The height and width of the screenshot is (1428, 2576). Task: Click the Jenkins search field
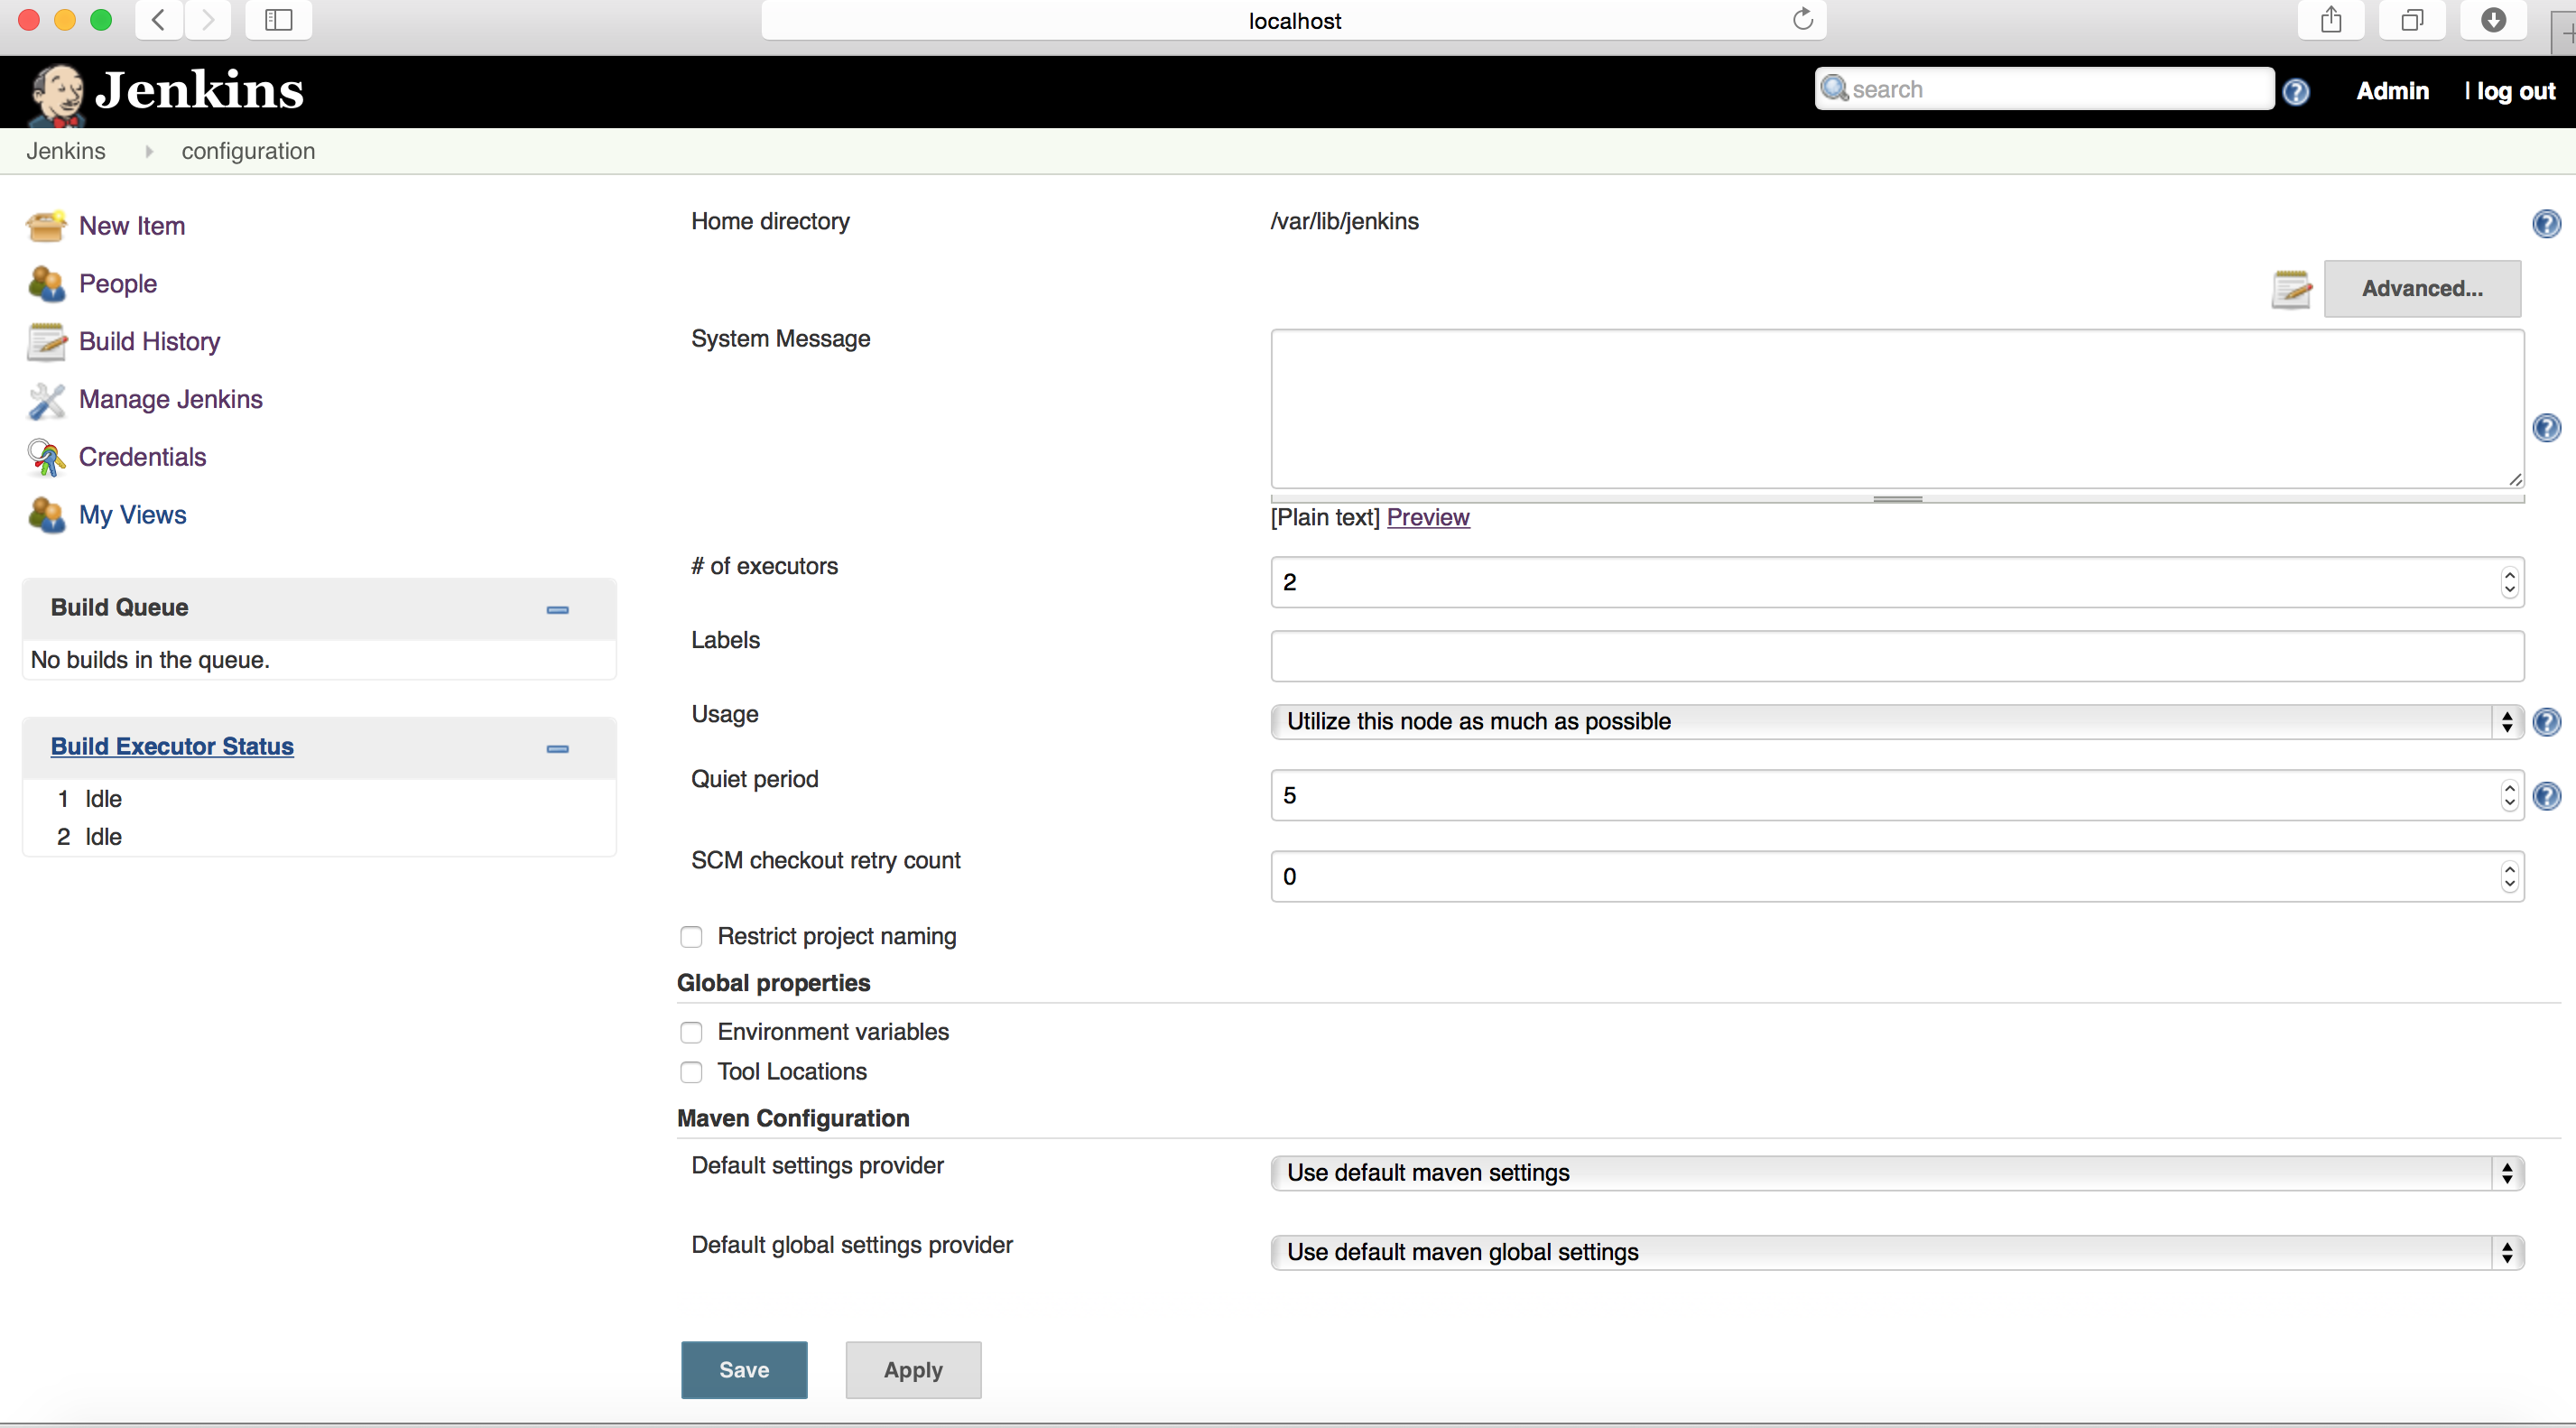(2044, 89)
